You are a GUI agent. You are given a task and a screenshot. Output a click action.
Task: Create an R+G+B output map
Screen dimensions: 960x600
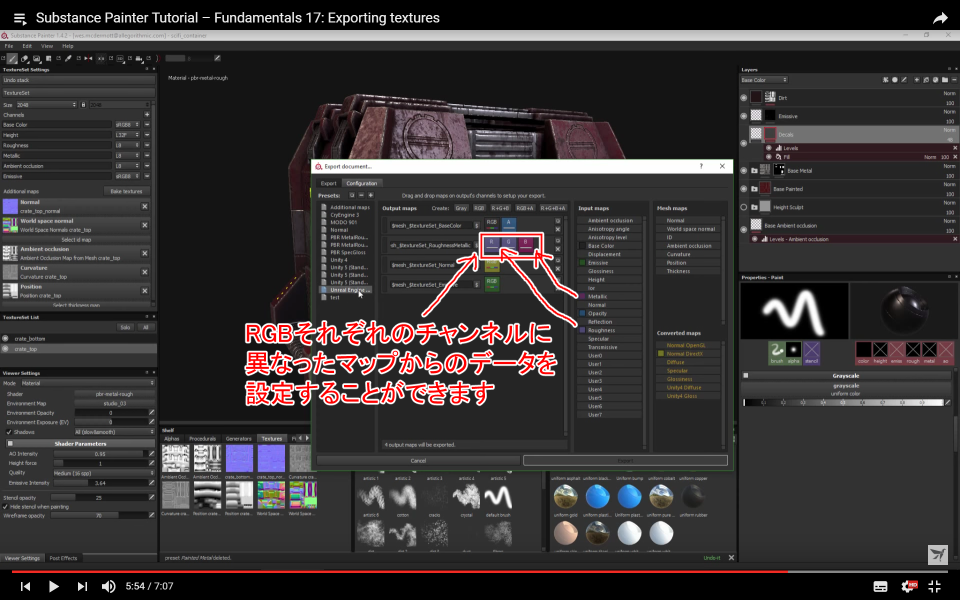click(x=500, y=208)
